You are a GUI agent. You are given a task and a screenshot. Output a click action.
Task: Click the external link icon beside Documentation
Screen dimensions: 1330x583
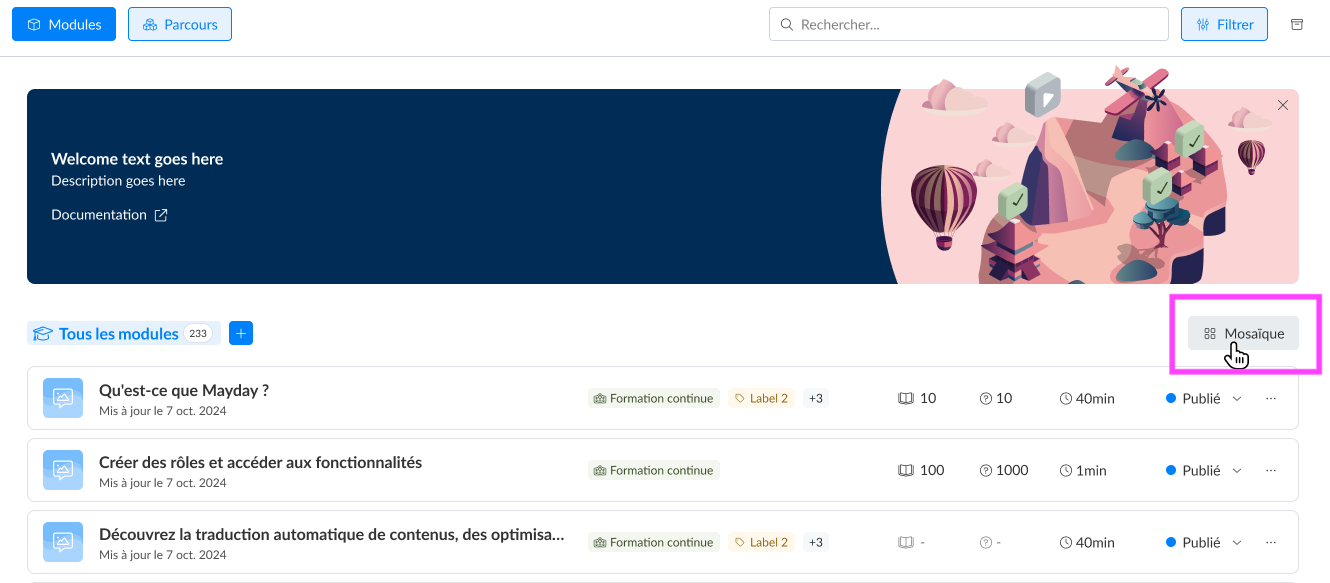[x=161, y=214]
